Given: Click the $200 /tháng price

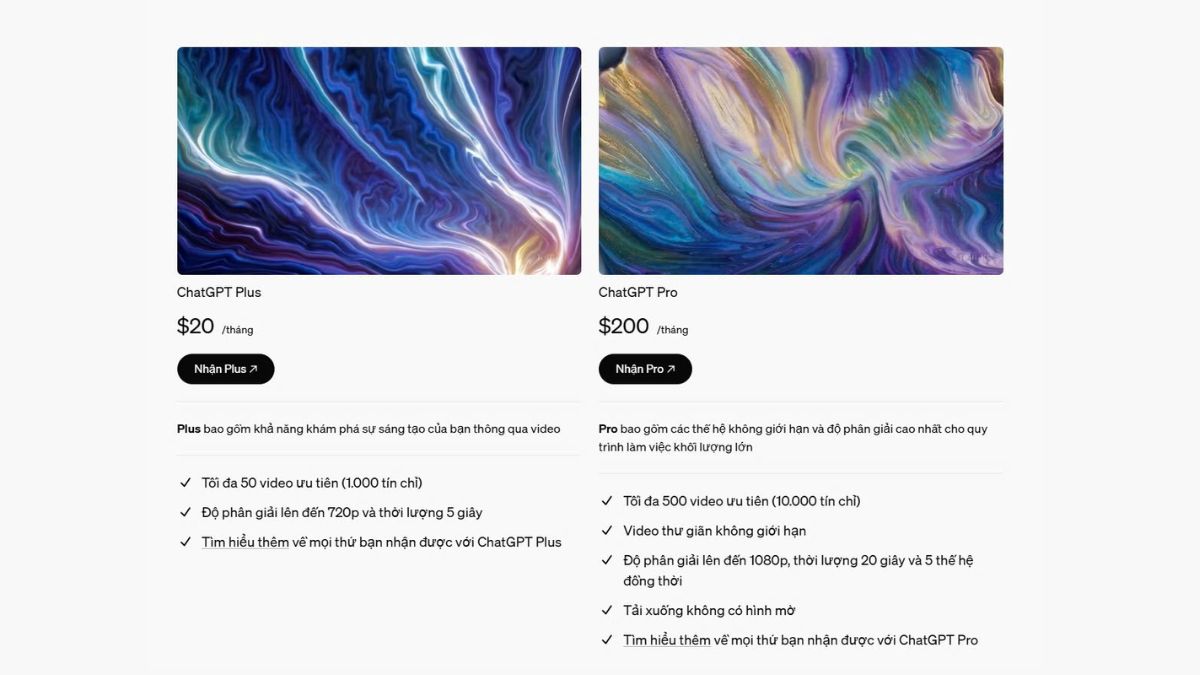Looking at the screenshot, I should click(x=644, y=327).
